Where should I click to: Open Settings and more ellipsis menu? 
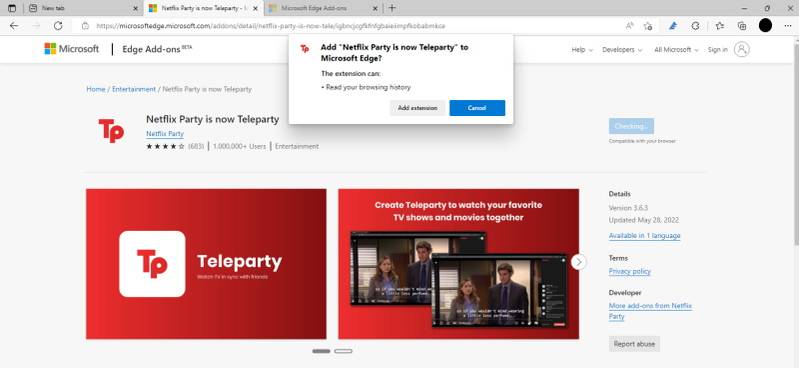point(788,25)
